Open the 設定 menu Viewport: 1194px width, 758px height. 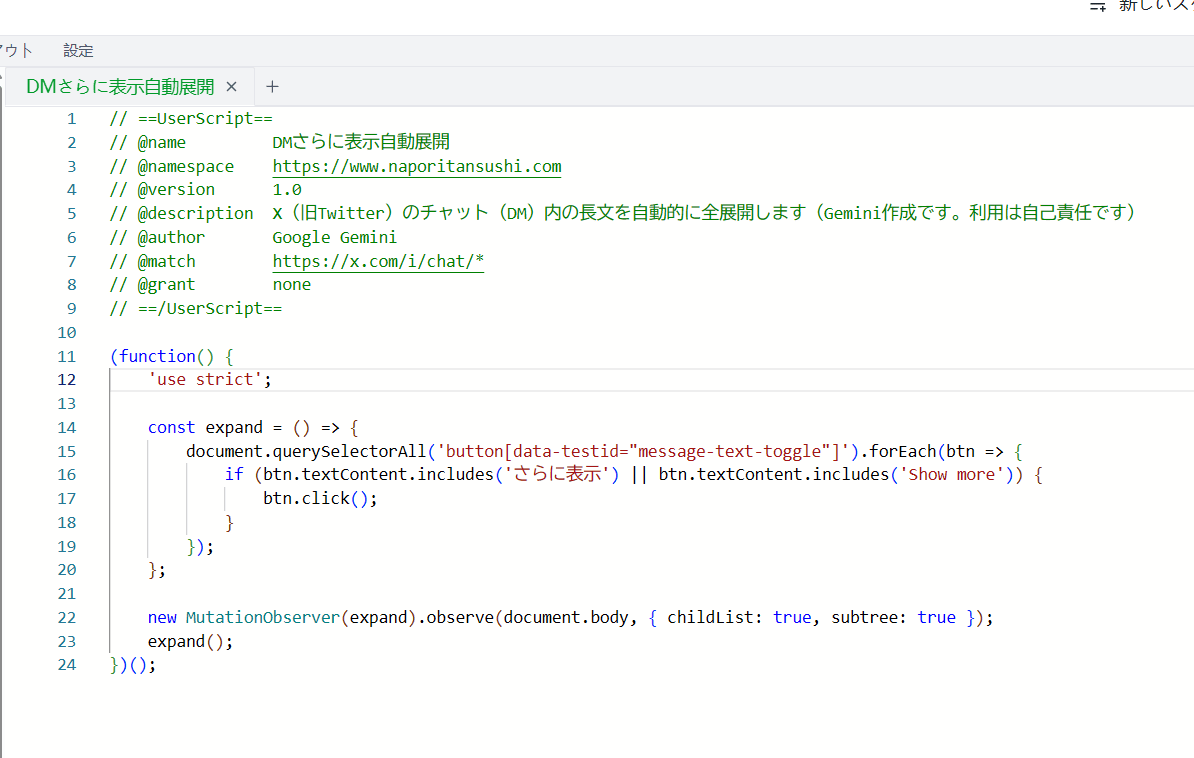click(x=78, y=50)
